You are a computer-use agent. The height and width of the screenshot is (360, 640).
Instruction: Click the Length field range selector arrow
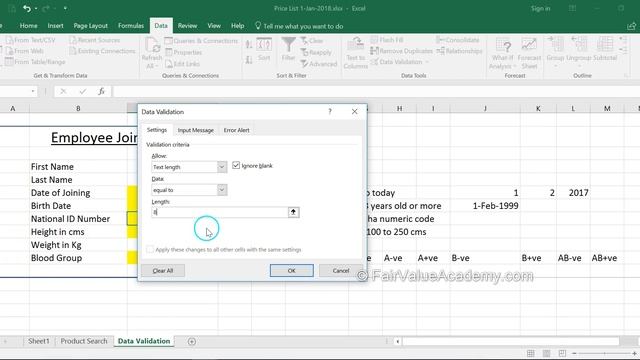coord(293,212)
